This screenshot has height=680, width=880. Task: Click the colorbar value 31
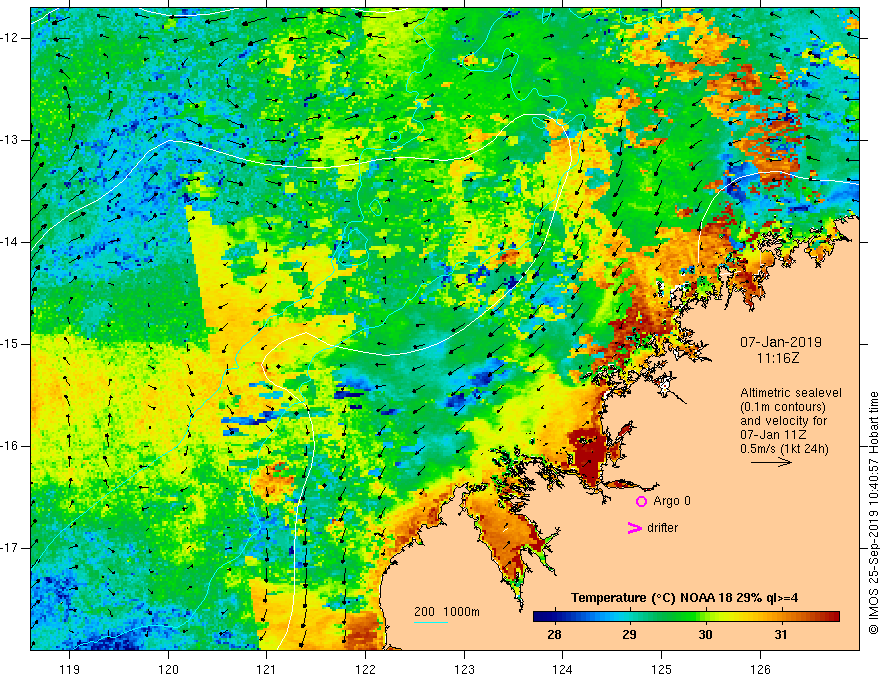[781, 635]
